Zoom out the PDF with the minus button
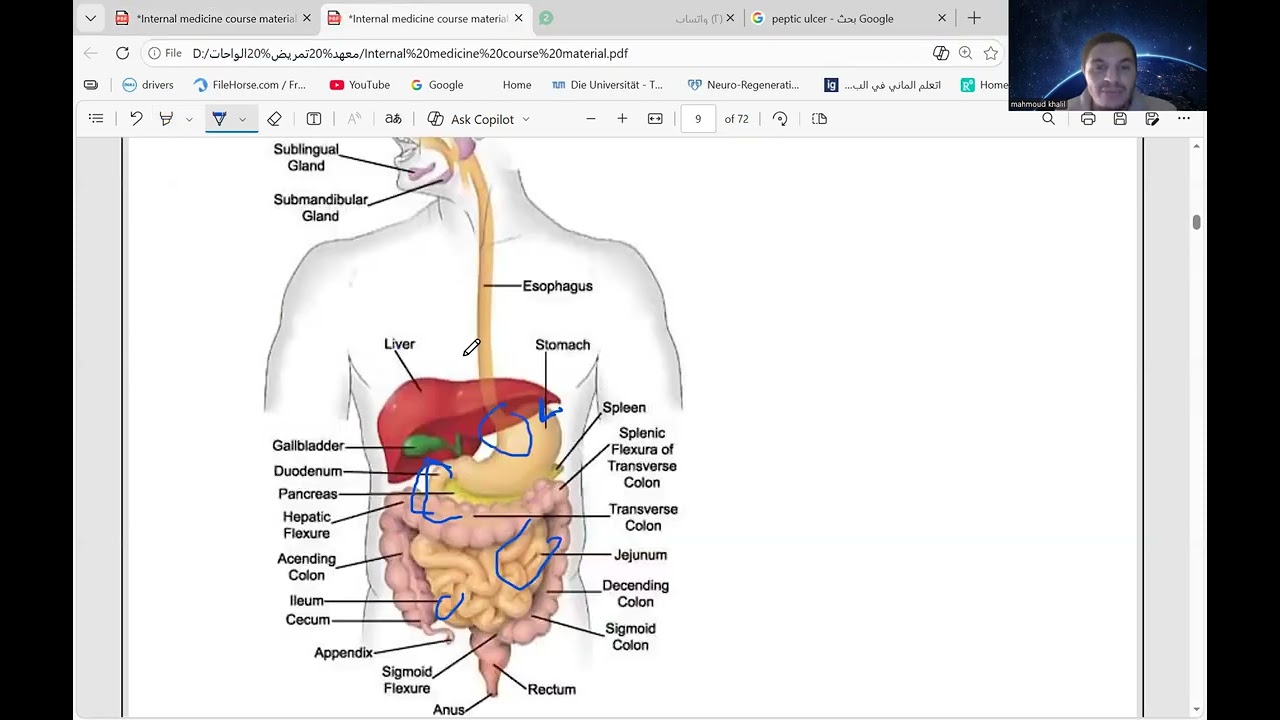 (591, 119)
